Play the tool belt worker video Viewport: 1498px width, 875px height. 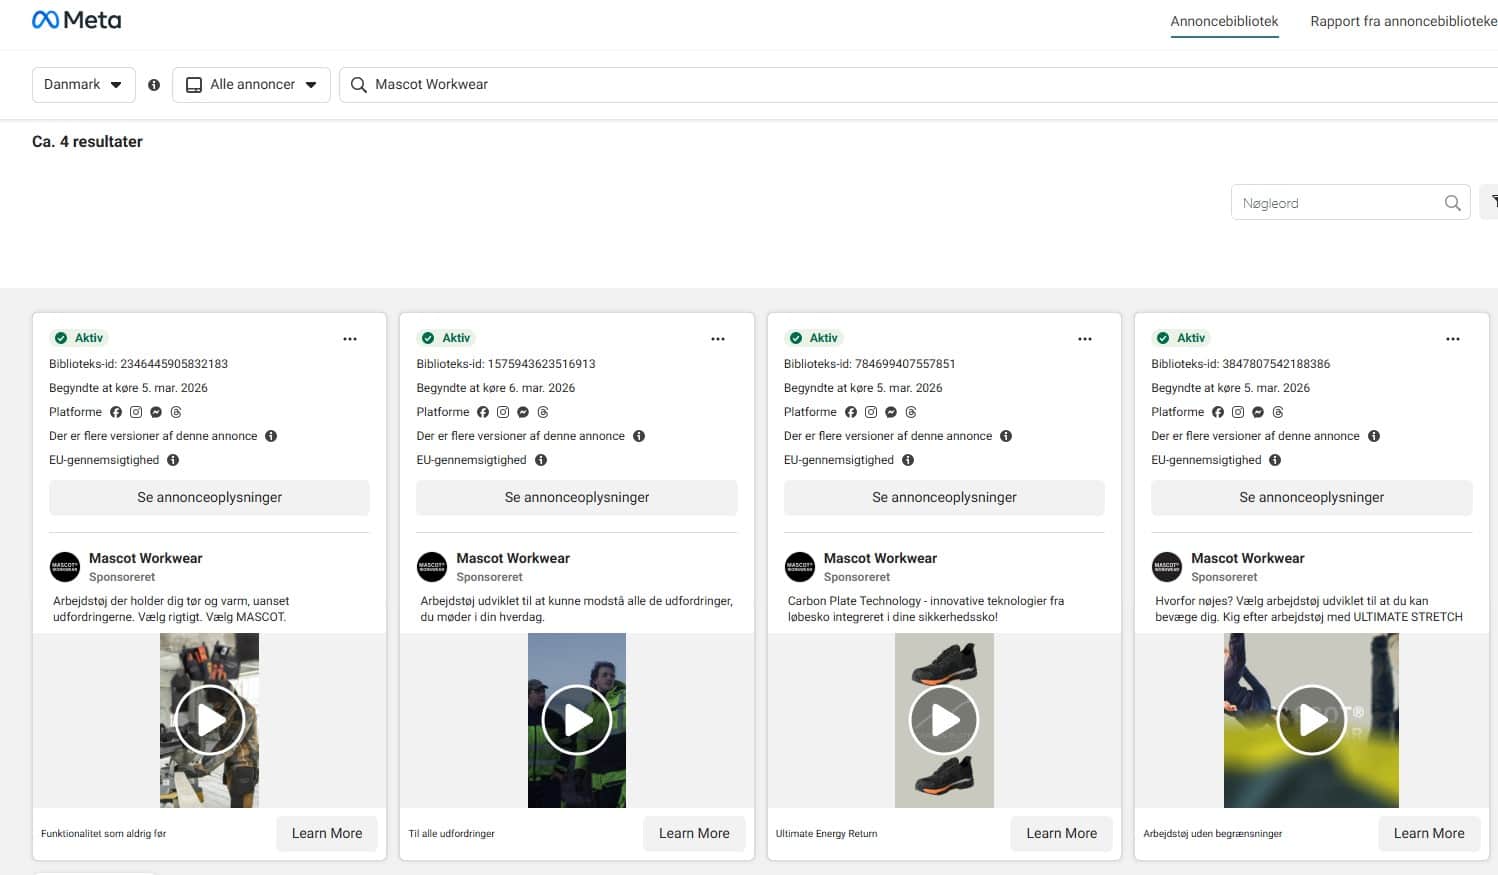(209, 720)
